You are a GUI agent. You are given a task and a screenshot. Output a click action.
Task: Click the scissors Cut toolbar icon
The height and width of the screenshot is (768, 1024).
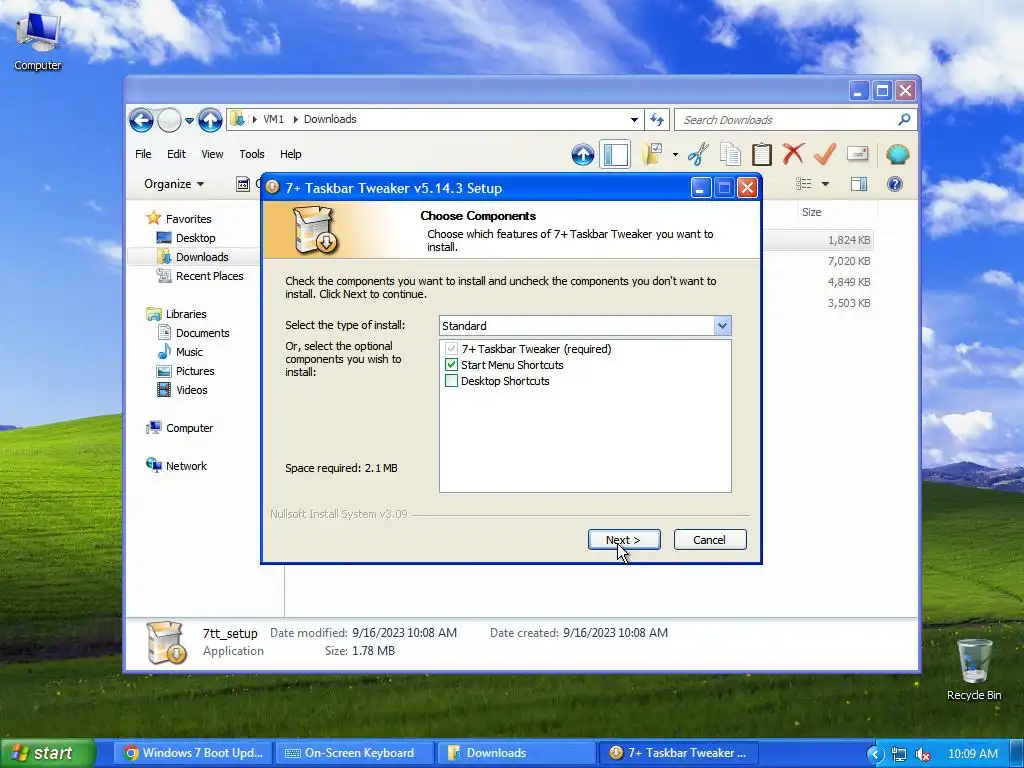(698, 154)
